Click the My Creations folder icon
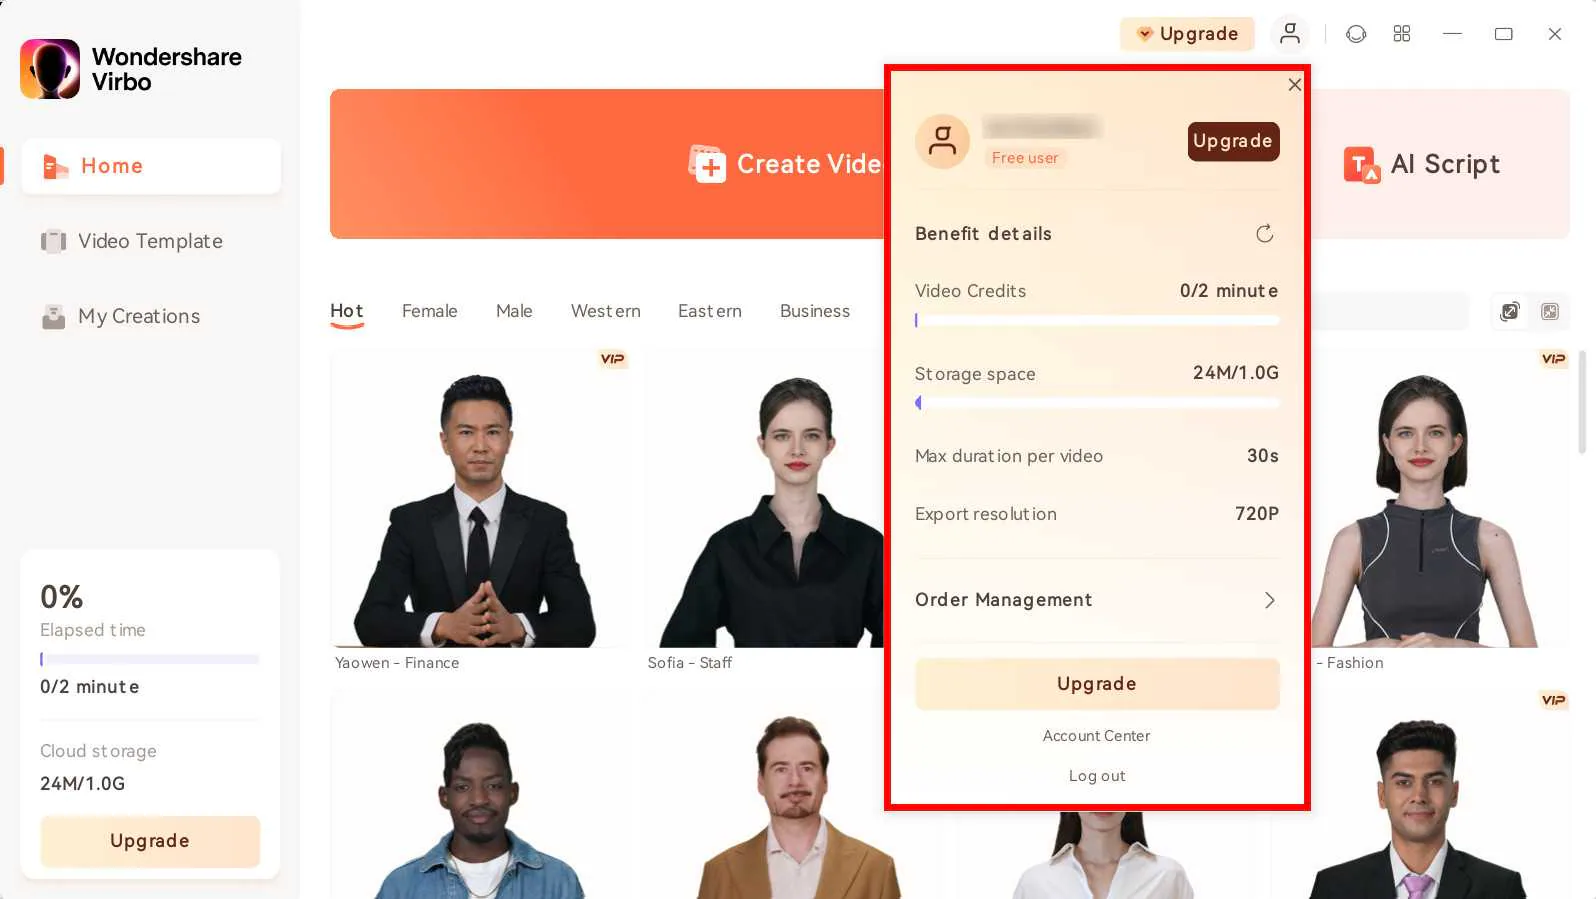This screenshot has width=1596, height=899. click(53, 317)
